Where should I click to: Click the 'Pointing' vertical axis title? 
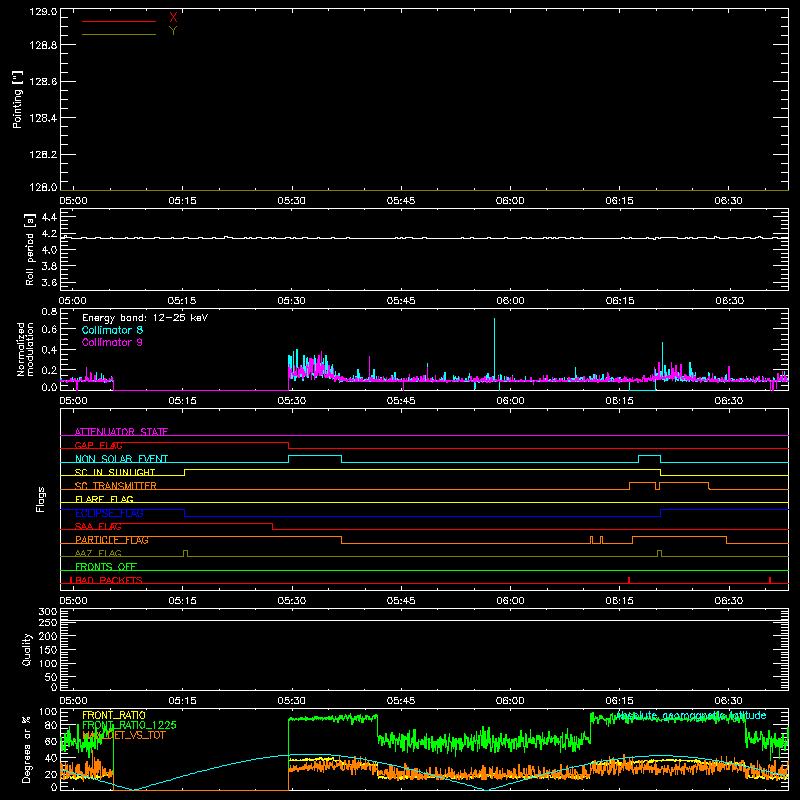[x=17, y=100]
